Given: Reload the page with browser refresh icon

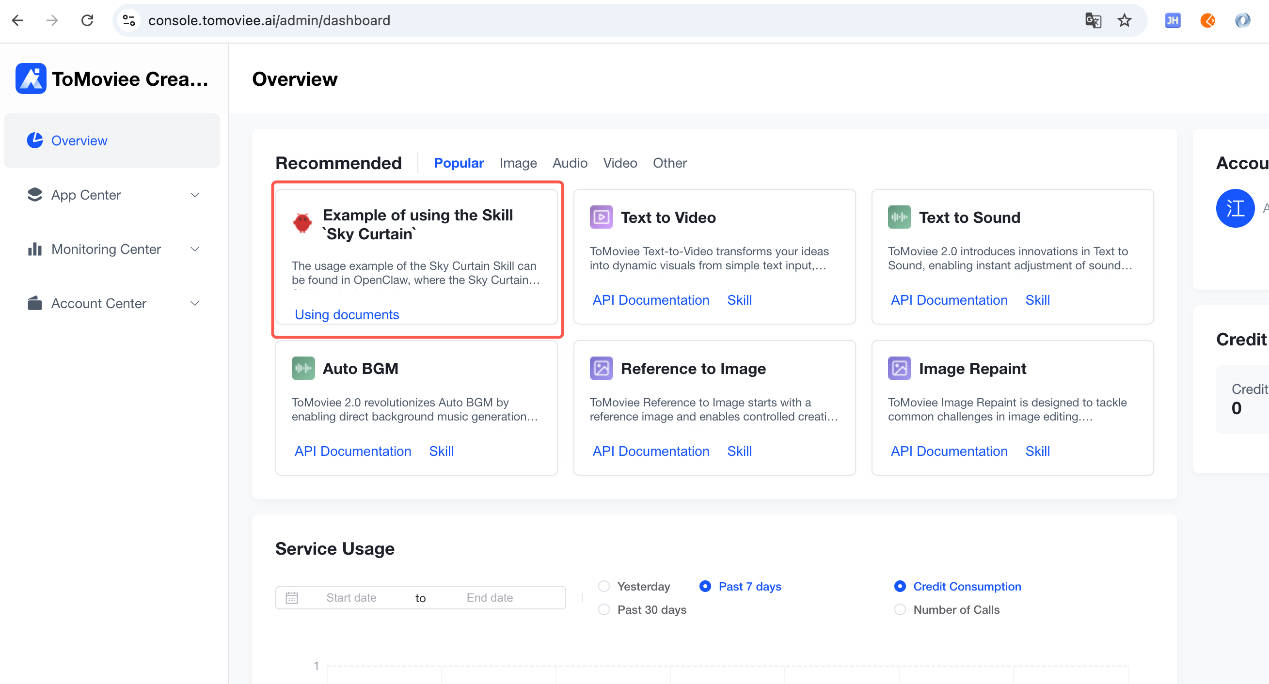Looking at the screenshot, I should [x=87, y=20].
